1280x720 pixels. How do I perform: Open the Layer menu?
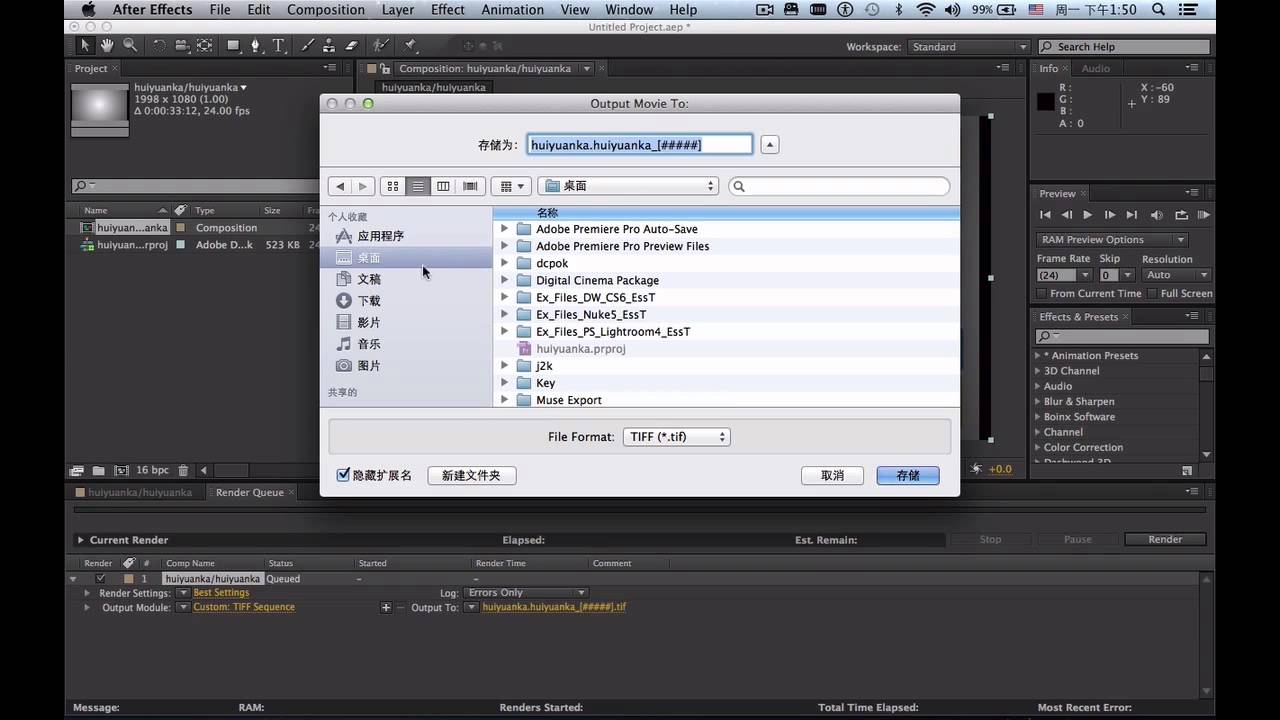pyautogui.click(x=398, y=10)
